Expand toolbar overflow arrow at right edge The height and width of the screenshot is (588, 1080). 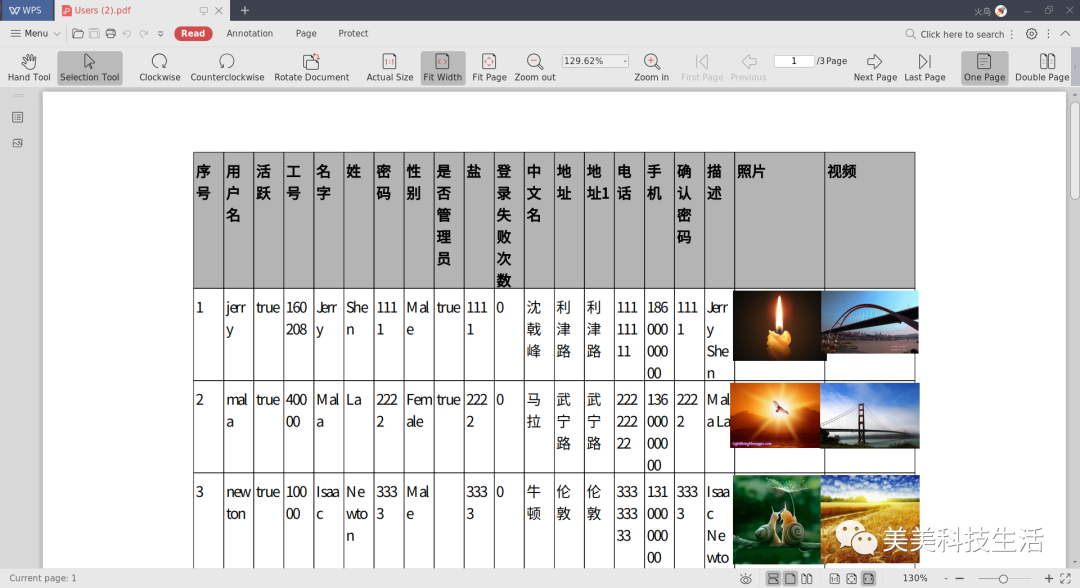(1075, 67)
